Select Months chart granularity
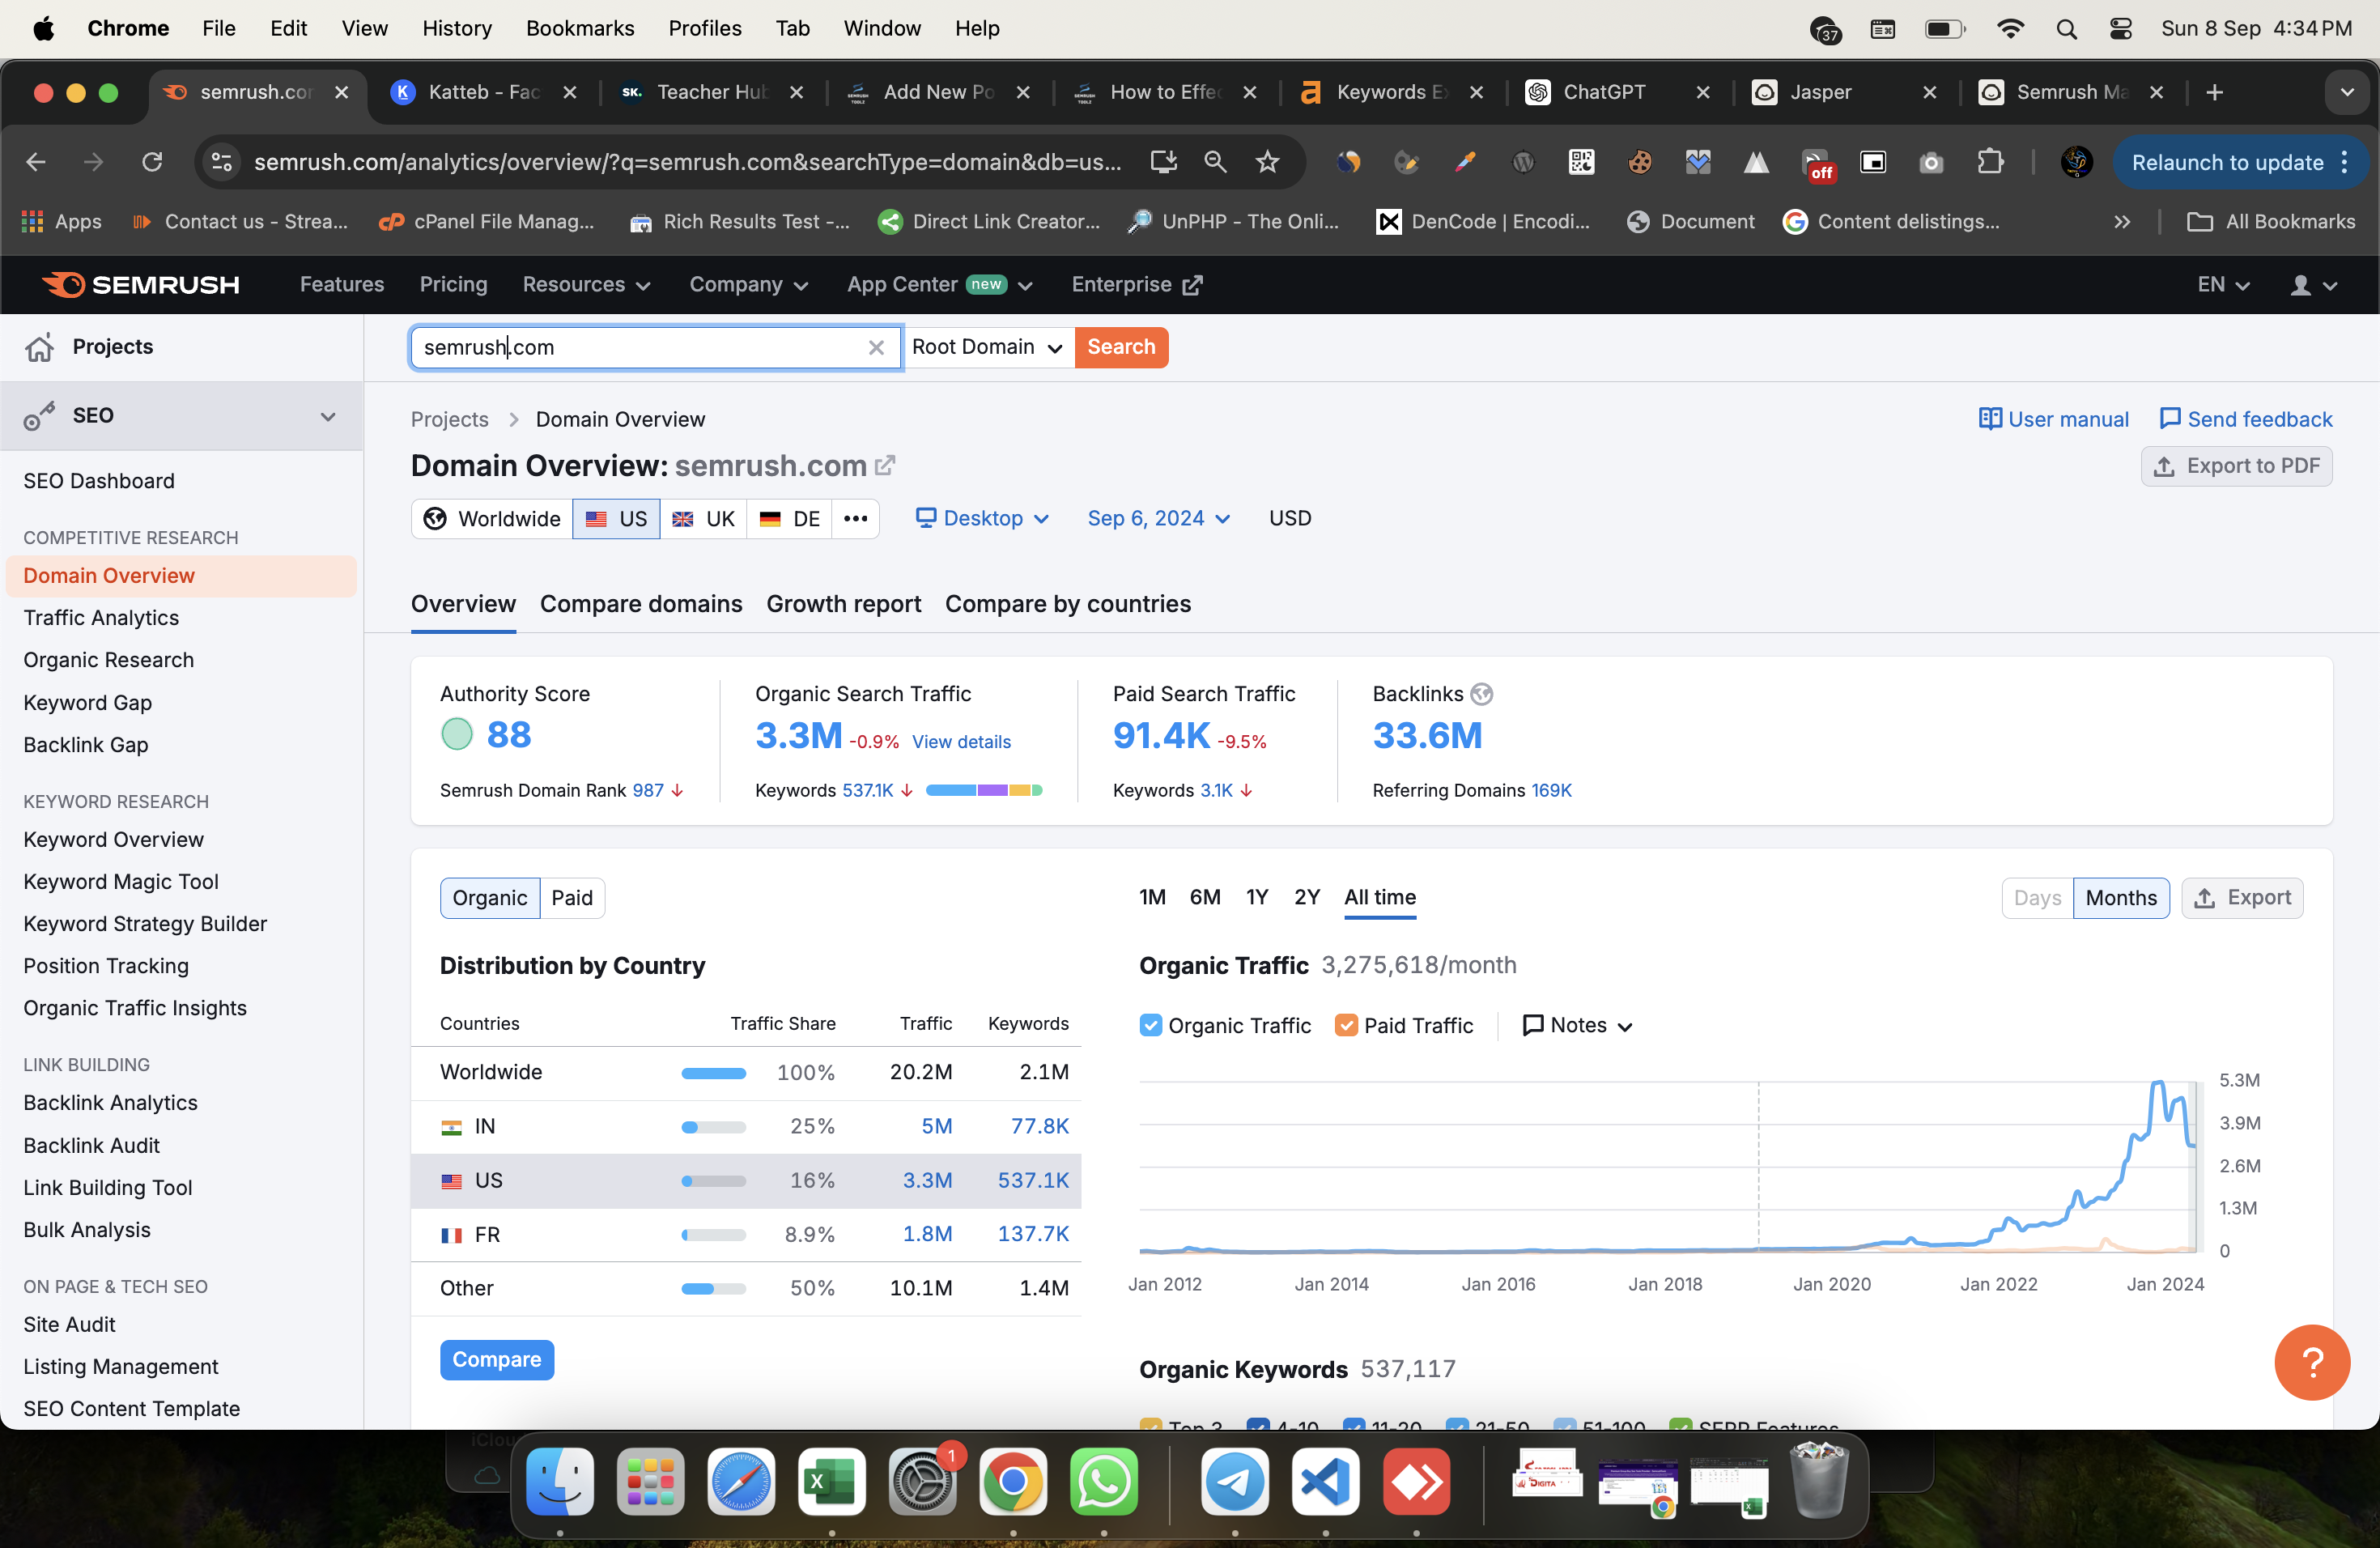Viewport: 2380px width, 1548px height. pyautogui.click(x=2121, y=898)
